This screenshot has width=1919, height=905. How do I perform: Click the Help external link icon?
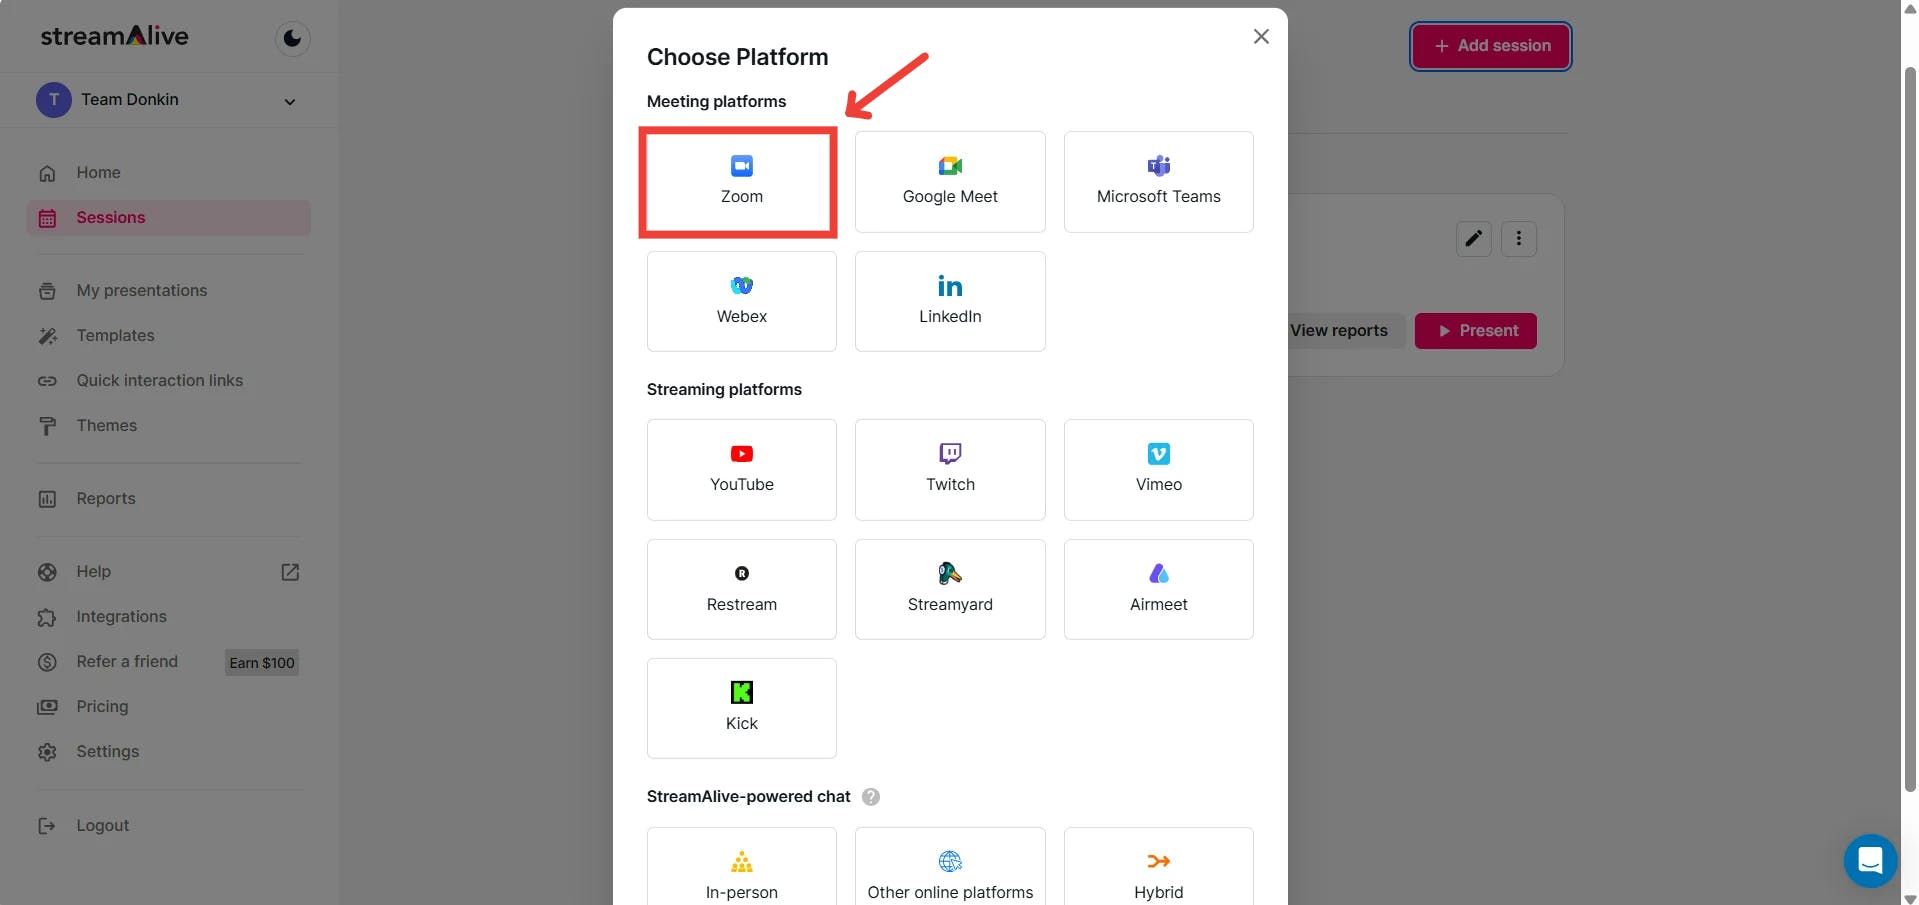tap(290, 572)
